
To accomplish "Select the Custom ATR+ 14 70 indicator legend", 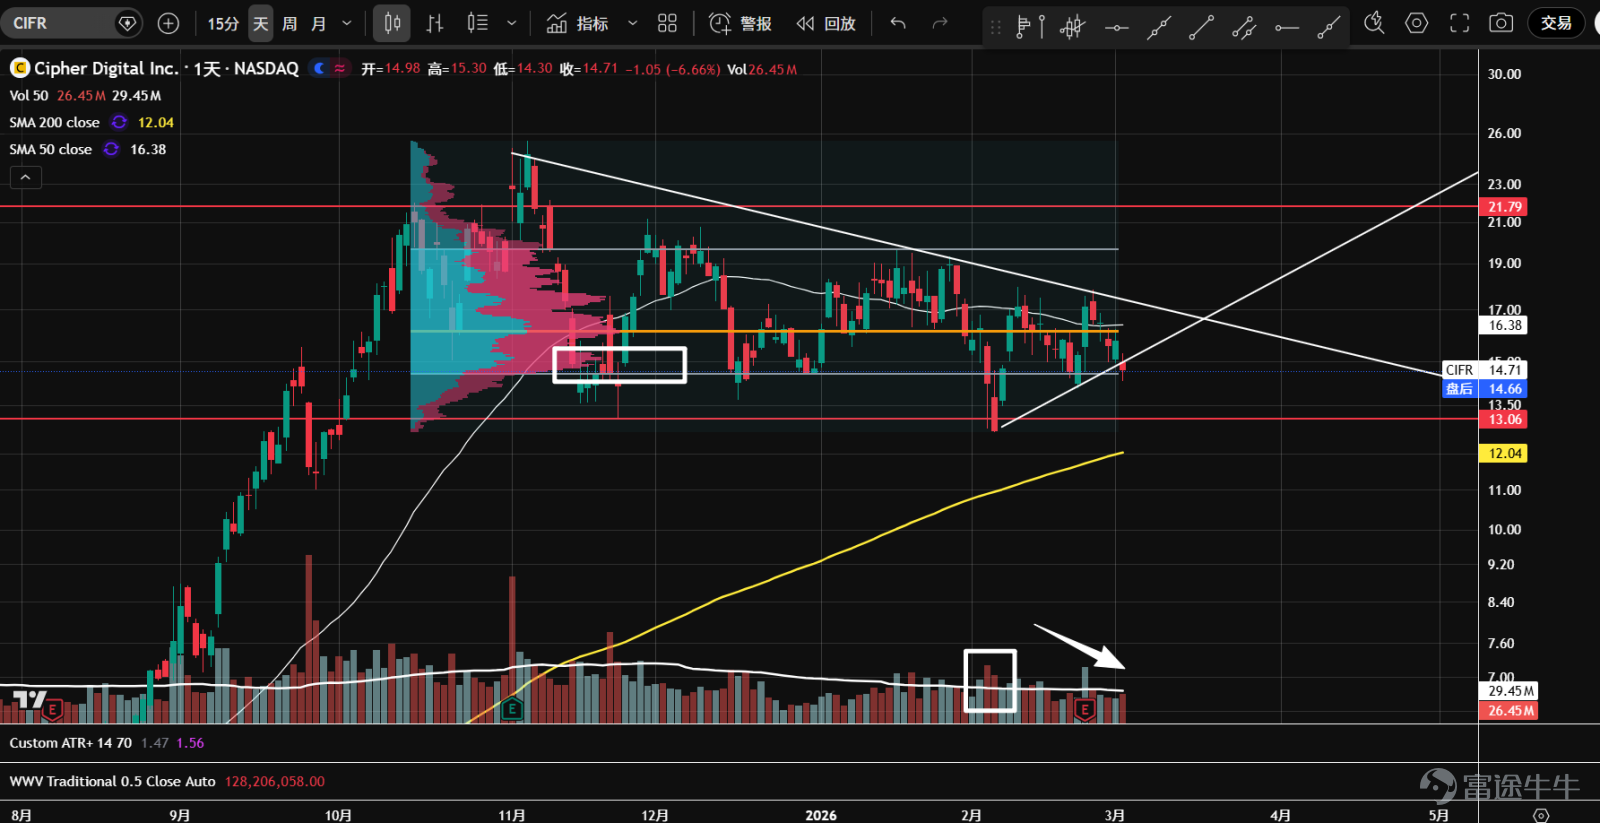I will pyautogui.click(x=70, y=743).
